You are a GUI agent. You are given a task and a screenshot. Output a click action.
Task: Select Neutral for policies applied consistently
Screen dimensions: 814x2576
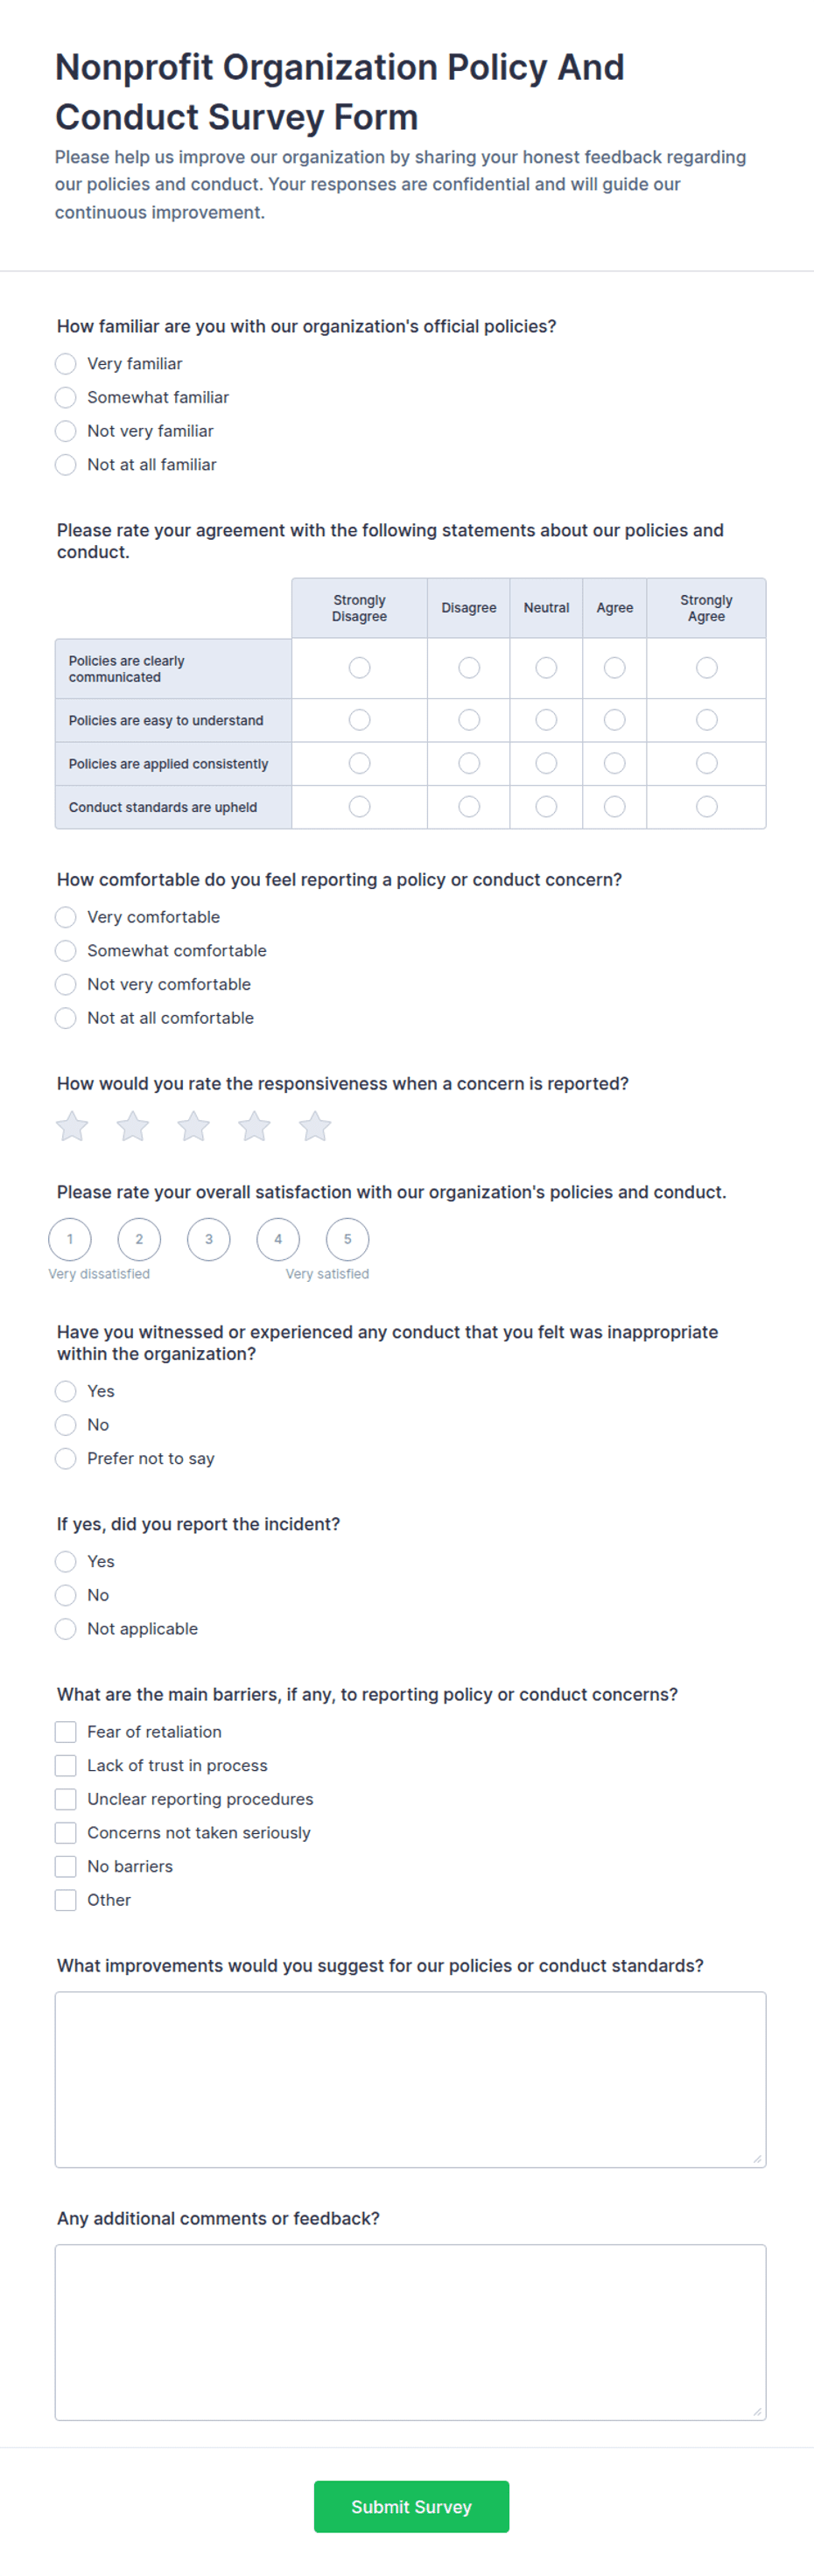pyautogui.click(x=546, y=763)
